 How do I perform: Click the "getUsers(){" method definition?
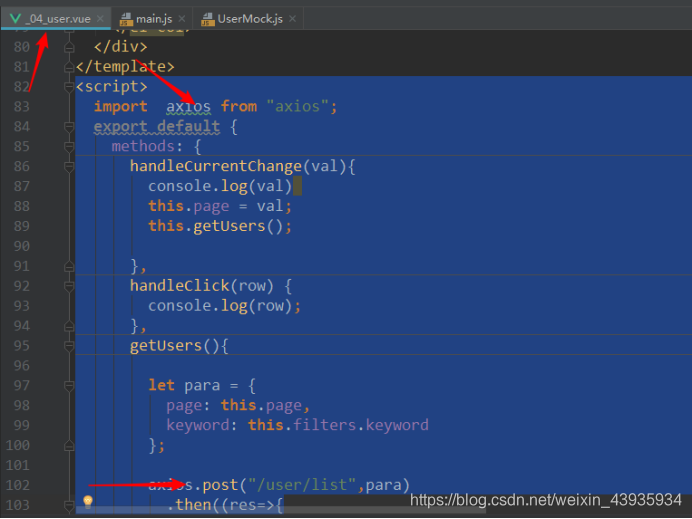179,346
